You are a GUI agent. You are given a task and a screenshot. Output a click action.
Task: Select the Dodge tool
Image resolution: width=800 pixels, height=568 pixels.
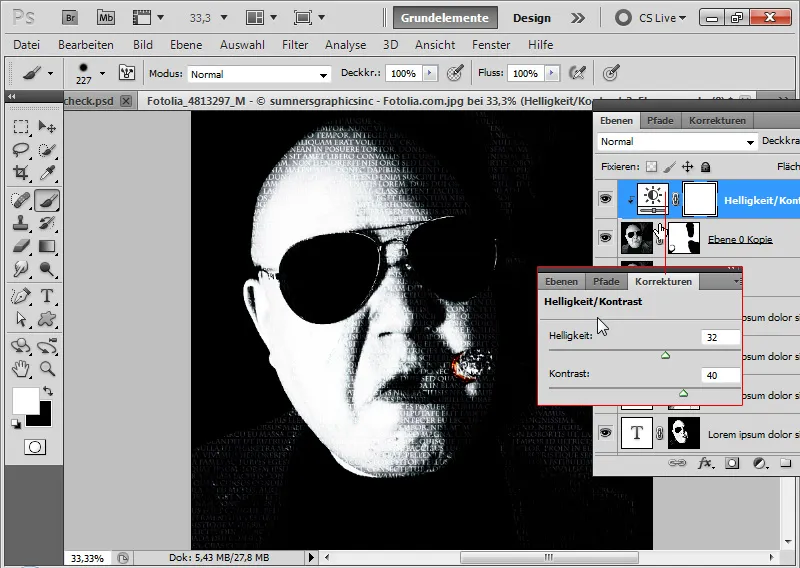(47, 269)
